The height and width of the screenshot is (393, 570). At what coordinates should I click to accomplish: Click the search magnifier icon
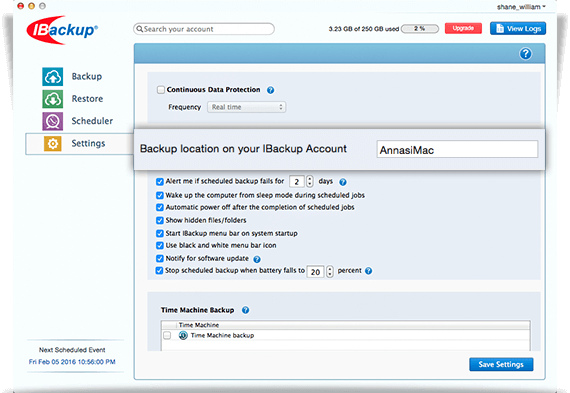point(140,29)
